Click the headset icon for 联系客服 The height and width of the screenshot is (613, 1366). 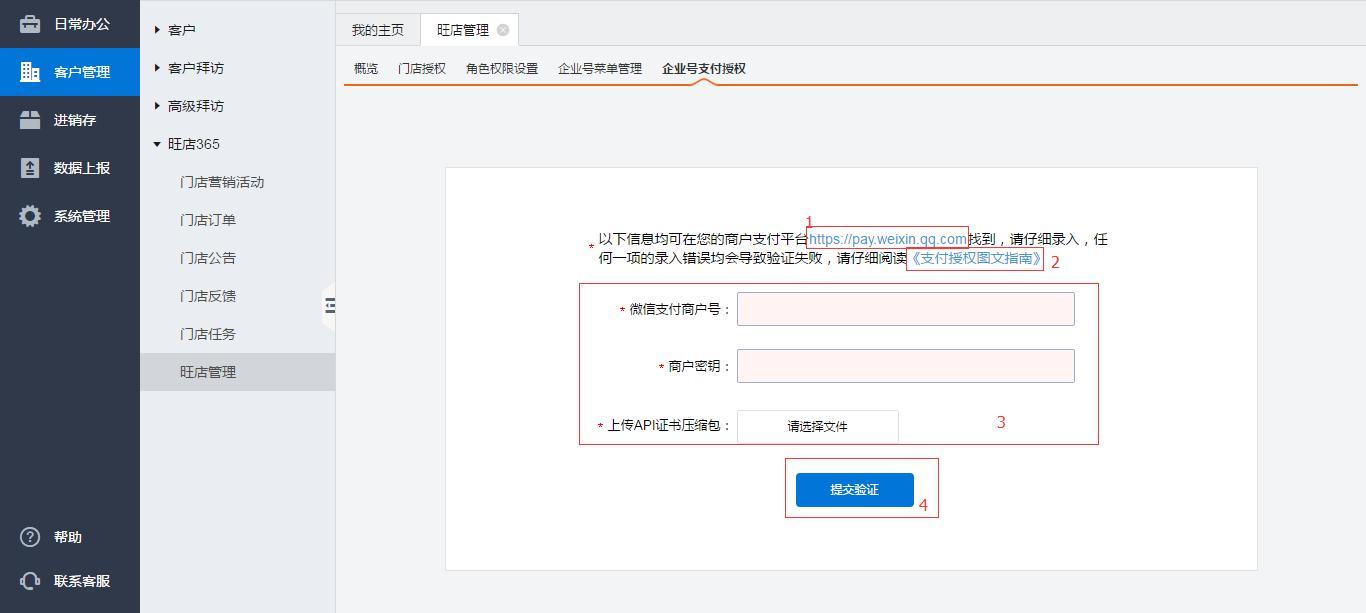click(x=30, y=581)
